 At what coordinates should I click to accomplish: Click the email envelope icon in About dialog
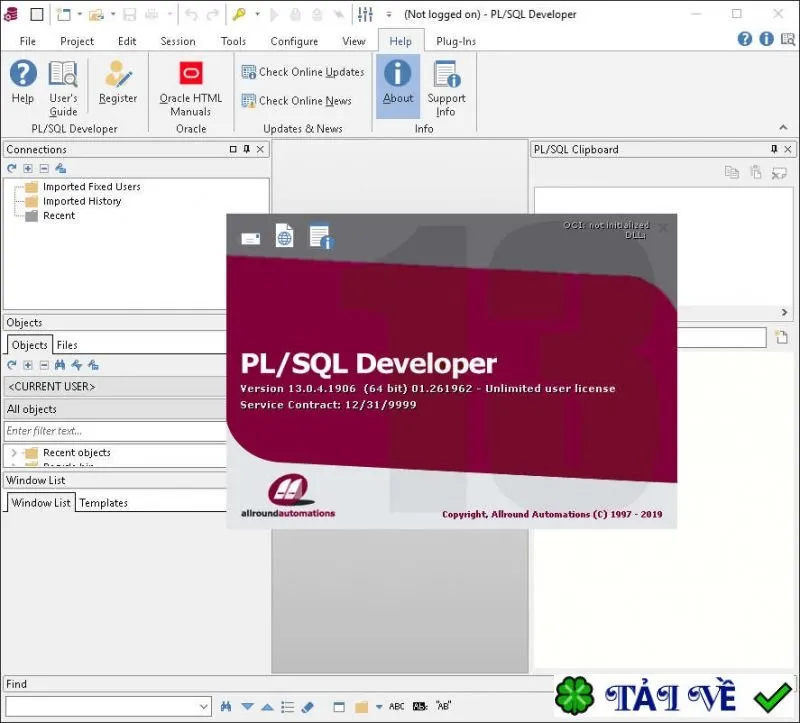point(251,238)
